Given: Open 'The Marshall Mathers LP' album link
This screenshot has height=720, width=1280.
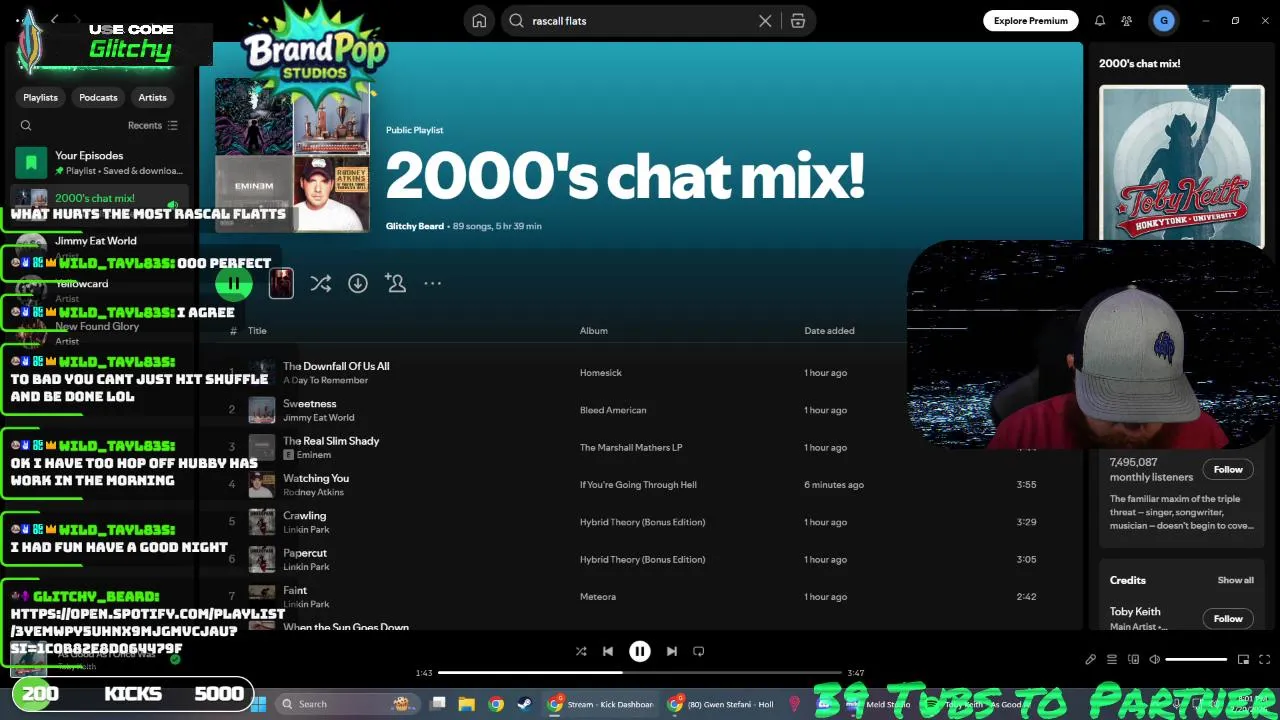Looking at the screenshot, I should point(631,448).
